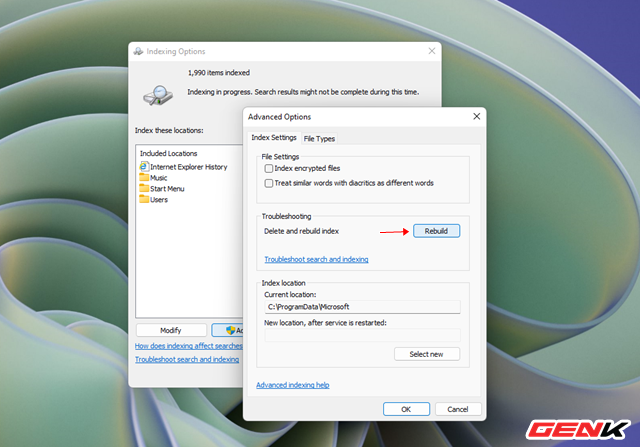Open Troubleshoot search and indexing link in Advanced Options
The height and width of the screenshot is (447, 640).
coord(316,259)
